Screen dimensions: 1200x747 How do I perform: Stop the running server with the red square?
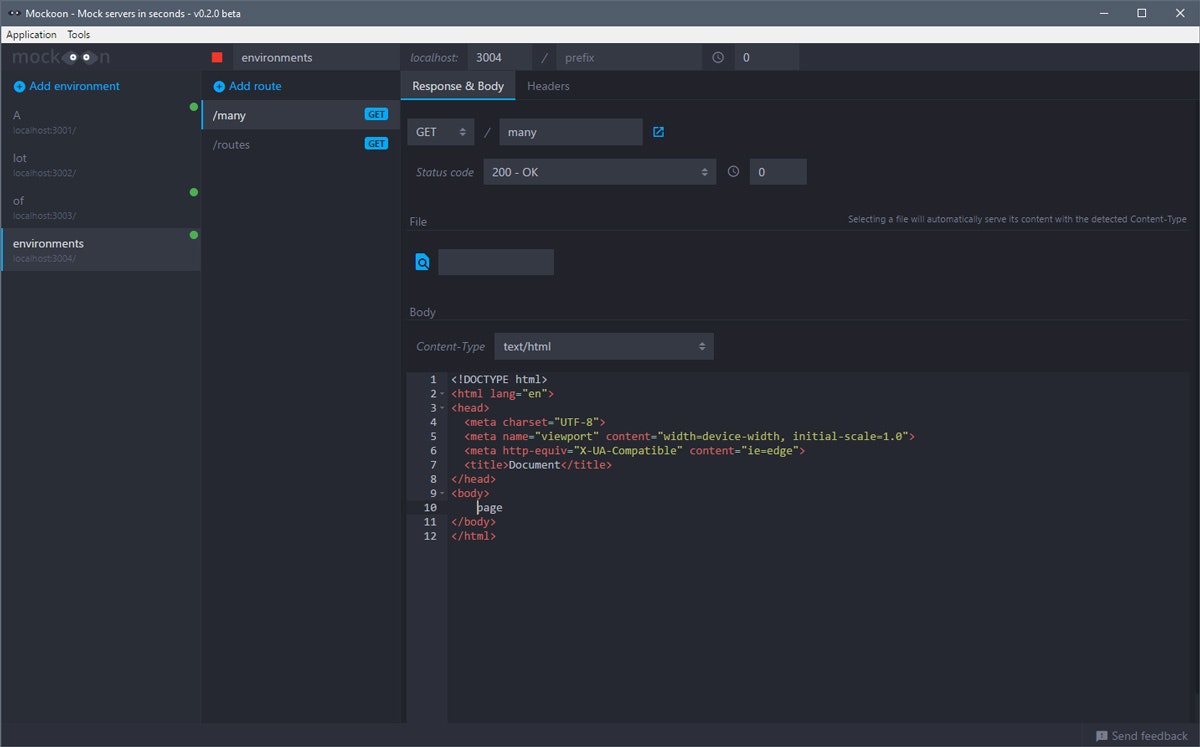217,57
